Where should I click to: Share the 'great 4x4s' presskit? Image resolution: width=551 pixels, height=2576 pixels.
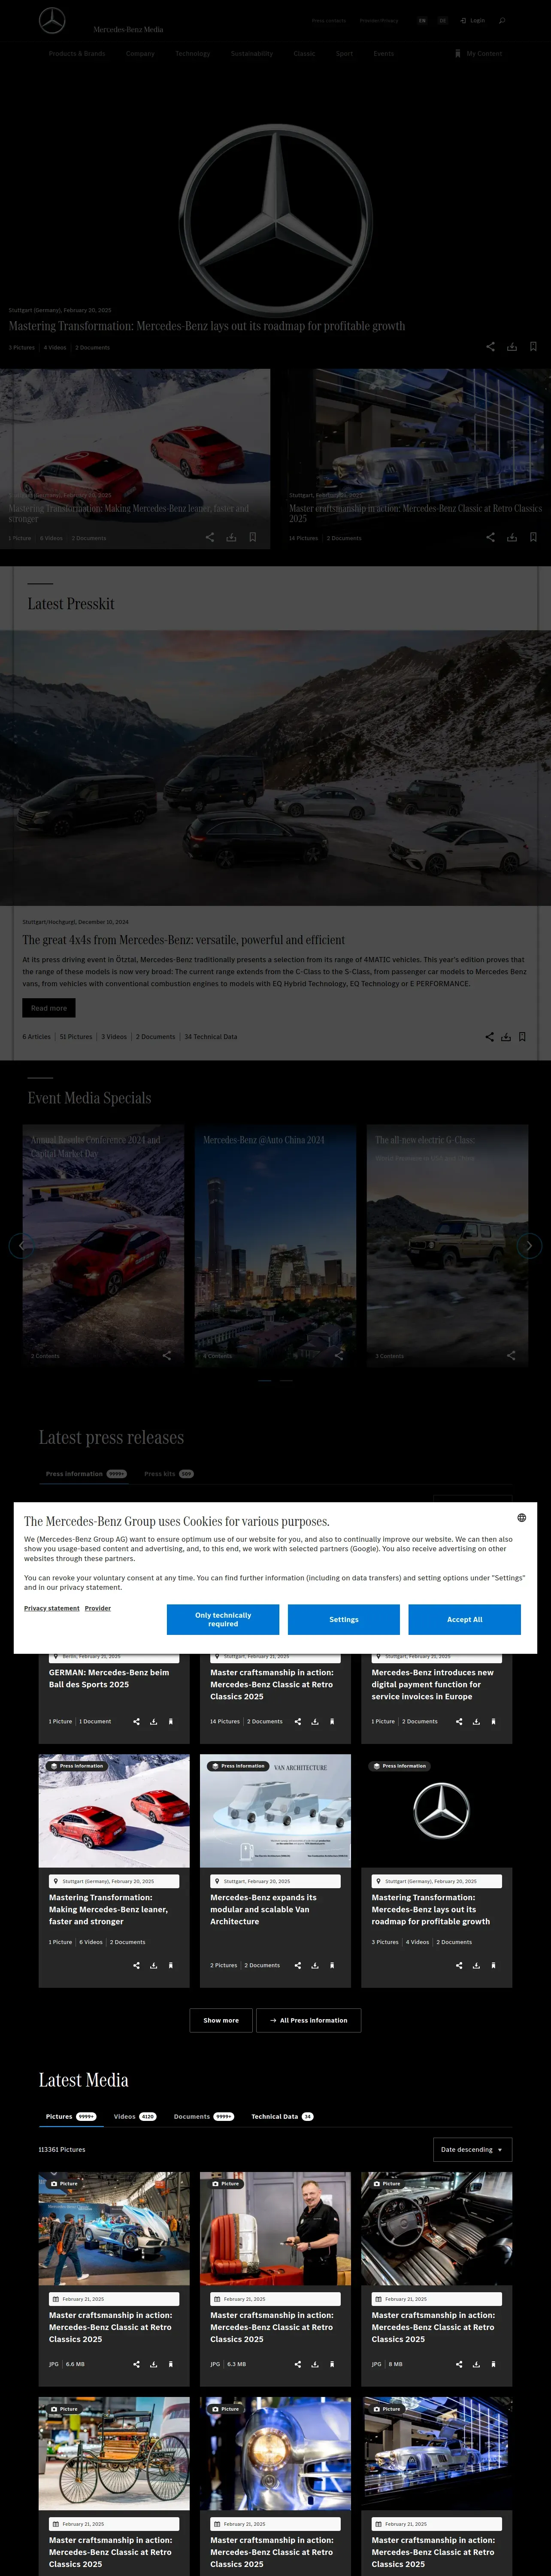pyautogui.click(x=489, y=1036)
